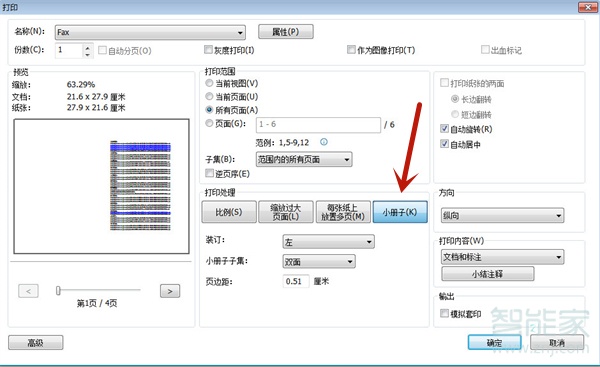Click the info icon next to 范例 example

324,142
